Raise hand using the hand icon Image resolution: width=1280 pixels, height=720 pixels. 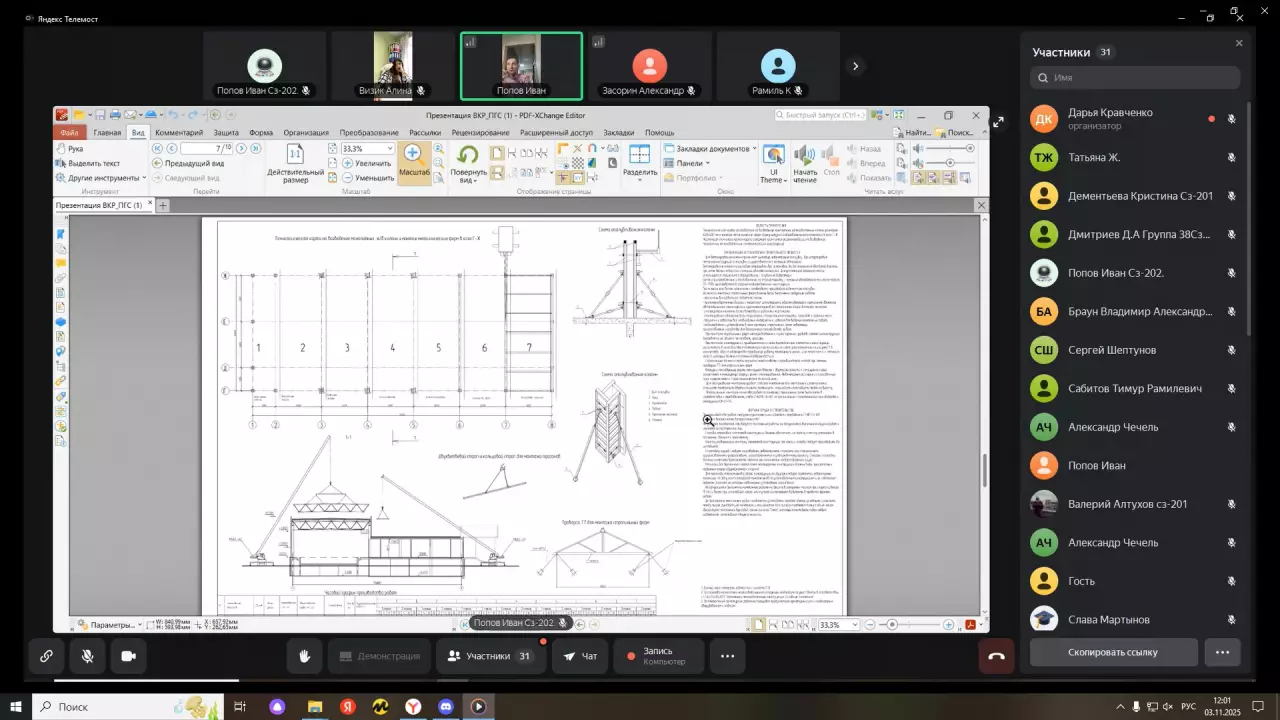304,656
